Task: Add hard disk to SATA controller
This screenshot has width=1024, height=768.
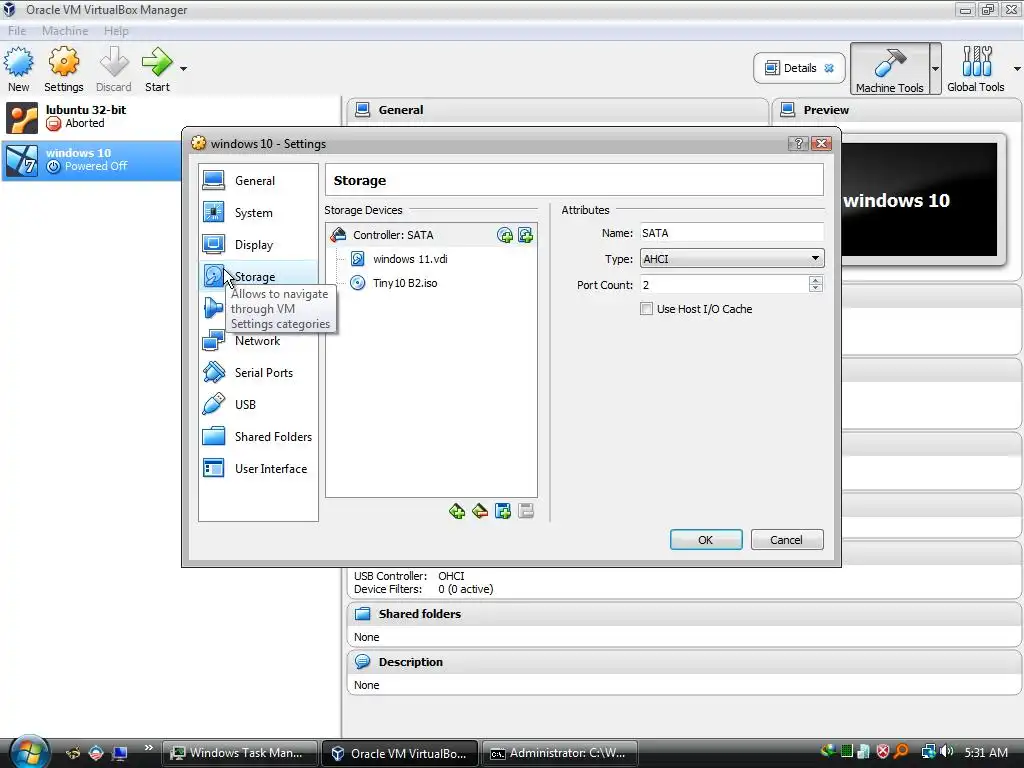Action: point(525,235)
